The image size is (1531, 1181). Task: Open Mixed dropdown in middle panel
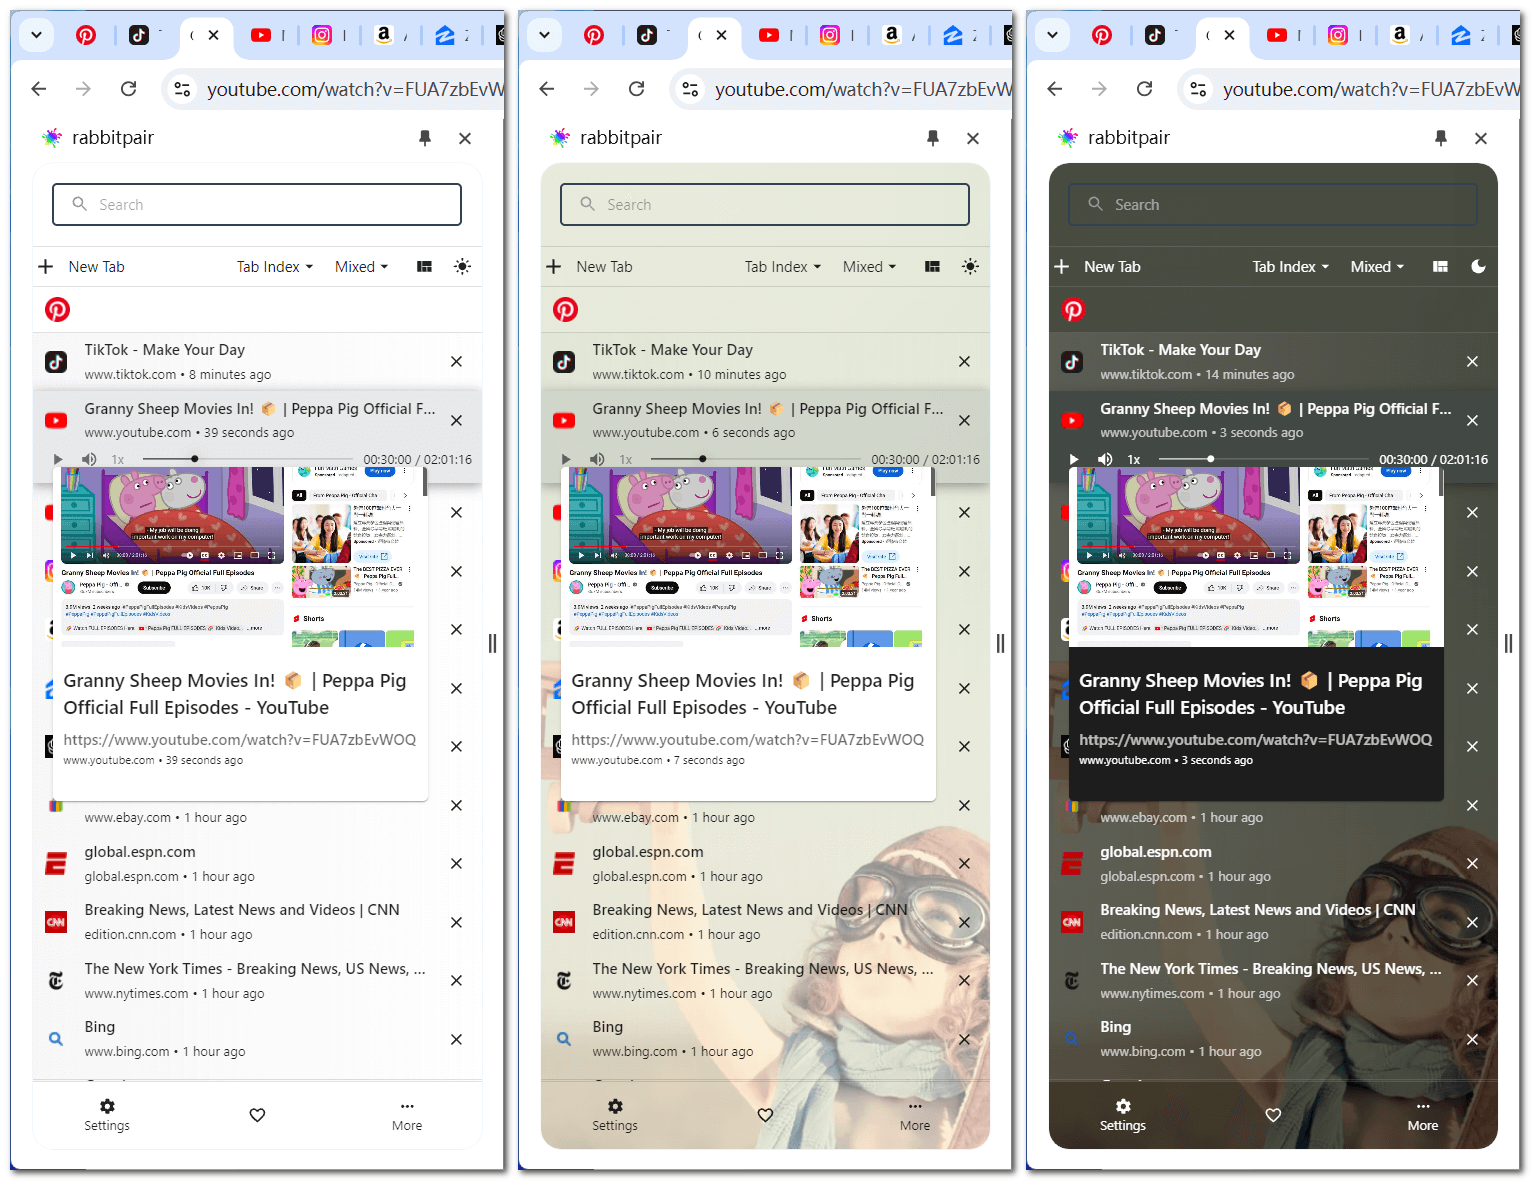tap(869, 267)
